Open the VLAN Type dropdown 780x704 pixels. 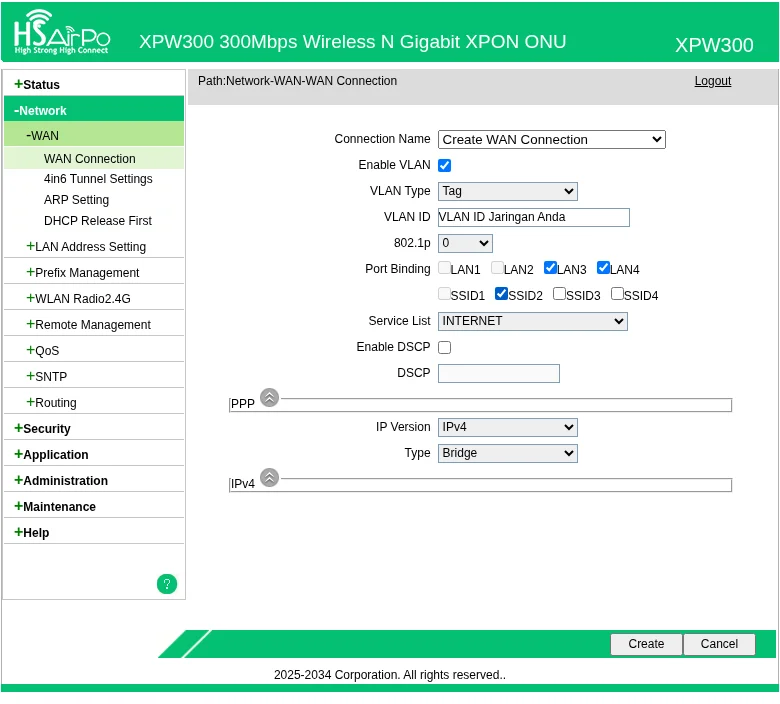tap(507, 191)
